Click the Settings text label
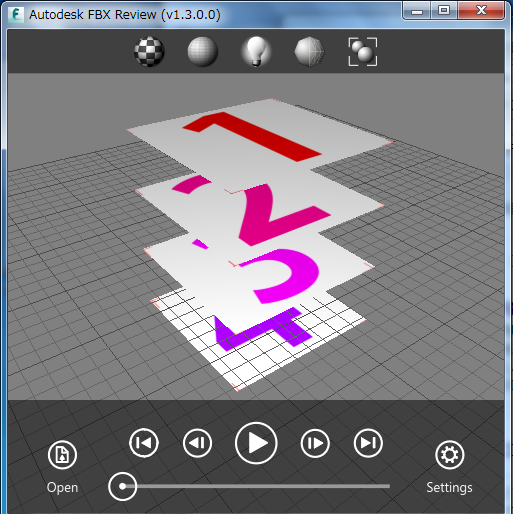The height and width of the screenshot is (514, 513). pos(449,487)
